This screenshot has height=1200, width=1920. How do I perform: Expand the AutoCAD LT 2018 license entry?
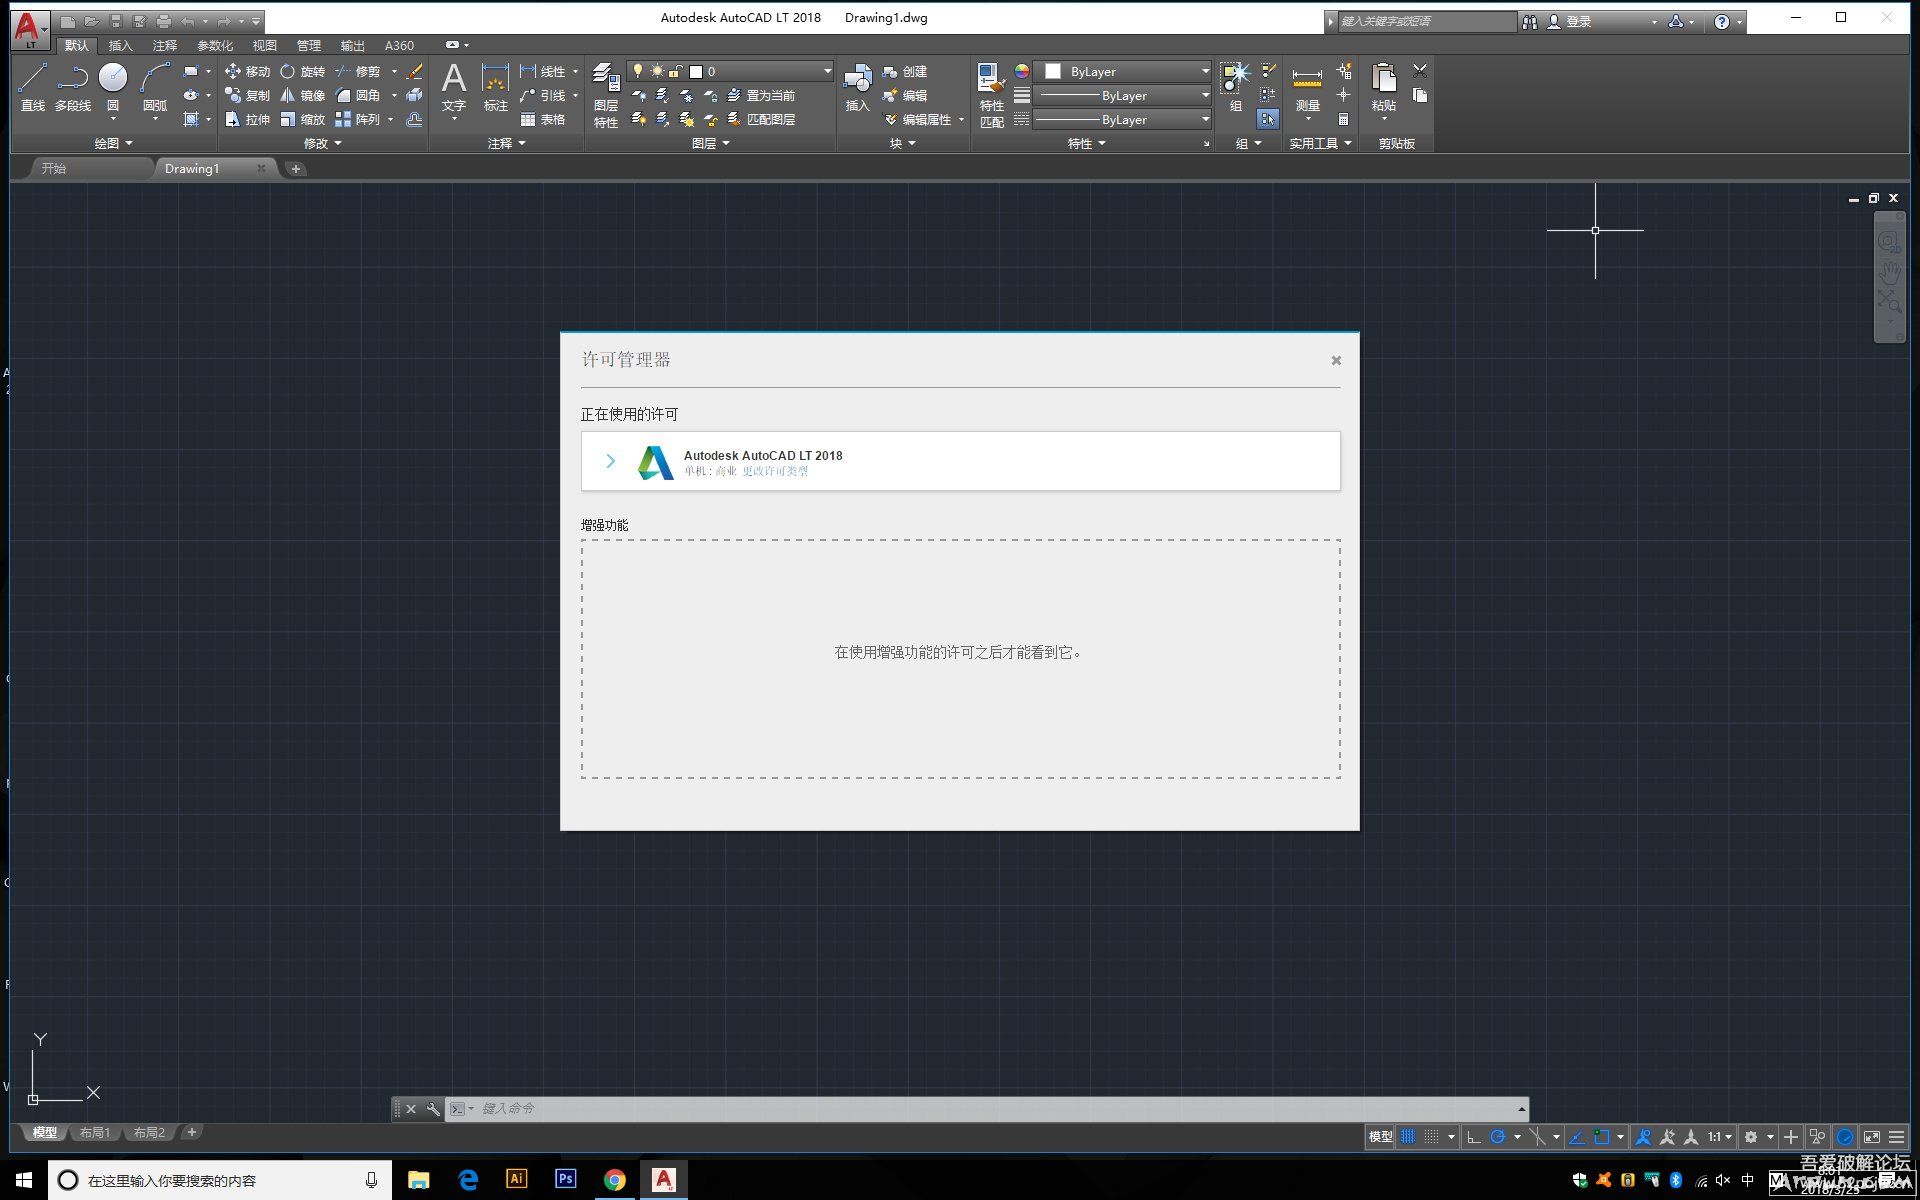611,461
